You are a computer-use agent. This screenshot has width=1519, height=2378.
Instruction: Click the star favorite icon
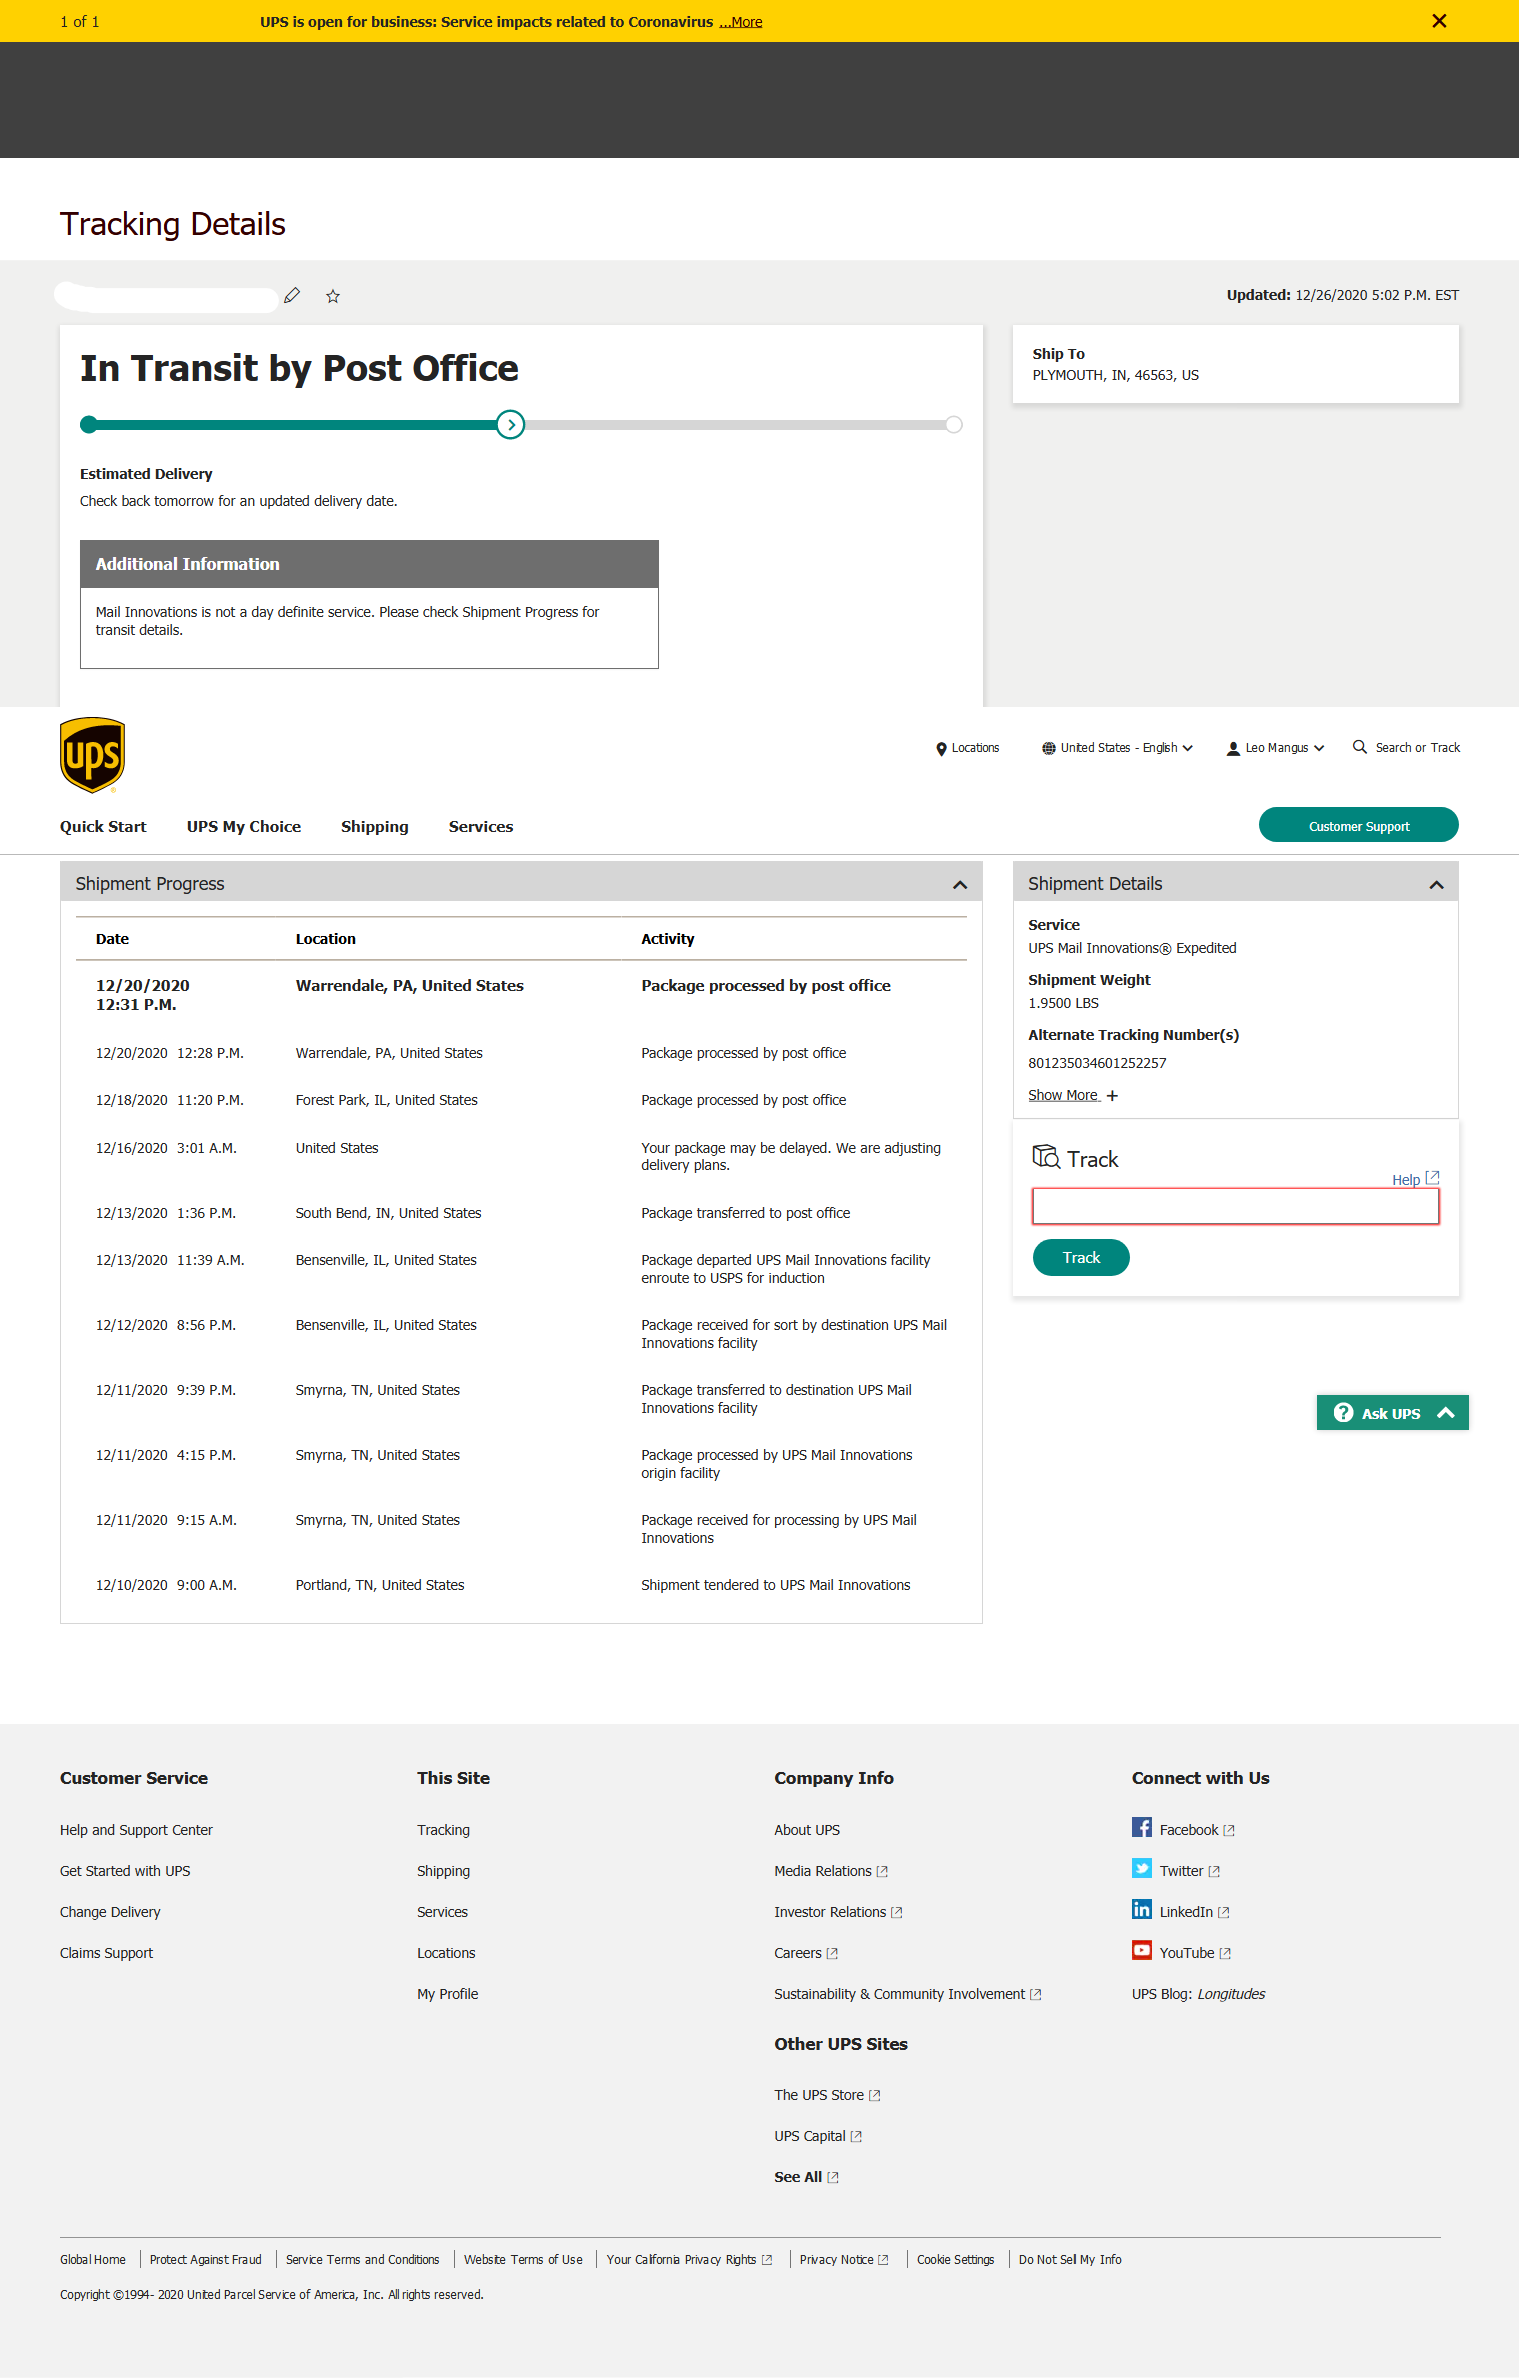click(333, 296)
